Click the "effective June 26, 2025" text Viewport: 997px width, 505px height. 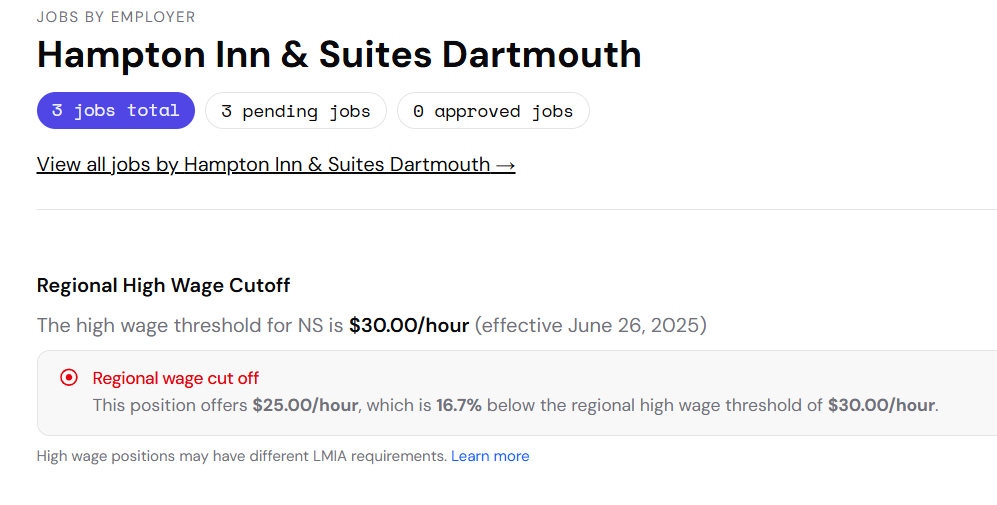point(590,325)
